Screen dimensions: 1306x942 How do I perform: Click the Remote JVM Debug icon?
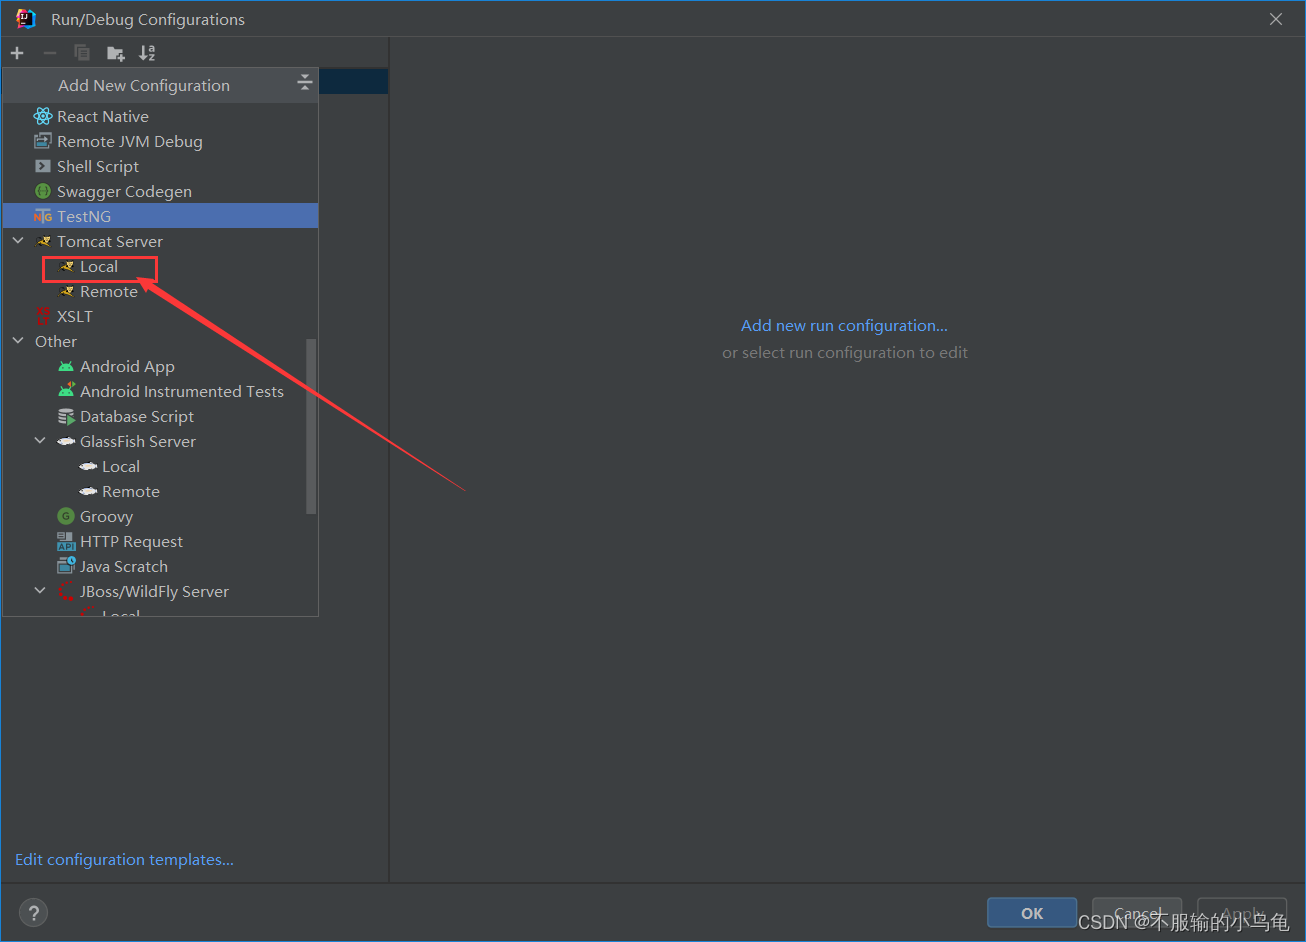[x=43, y=141]
